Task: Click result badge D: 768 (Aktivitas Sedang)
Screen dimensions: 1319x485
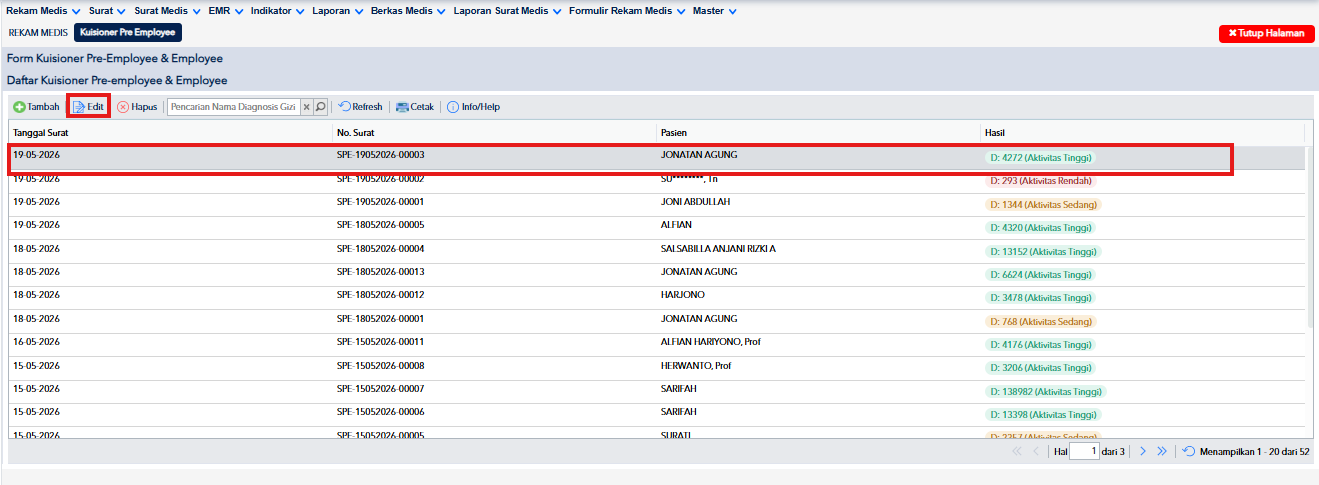Action: 1040,321
